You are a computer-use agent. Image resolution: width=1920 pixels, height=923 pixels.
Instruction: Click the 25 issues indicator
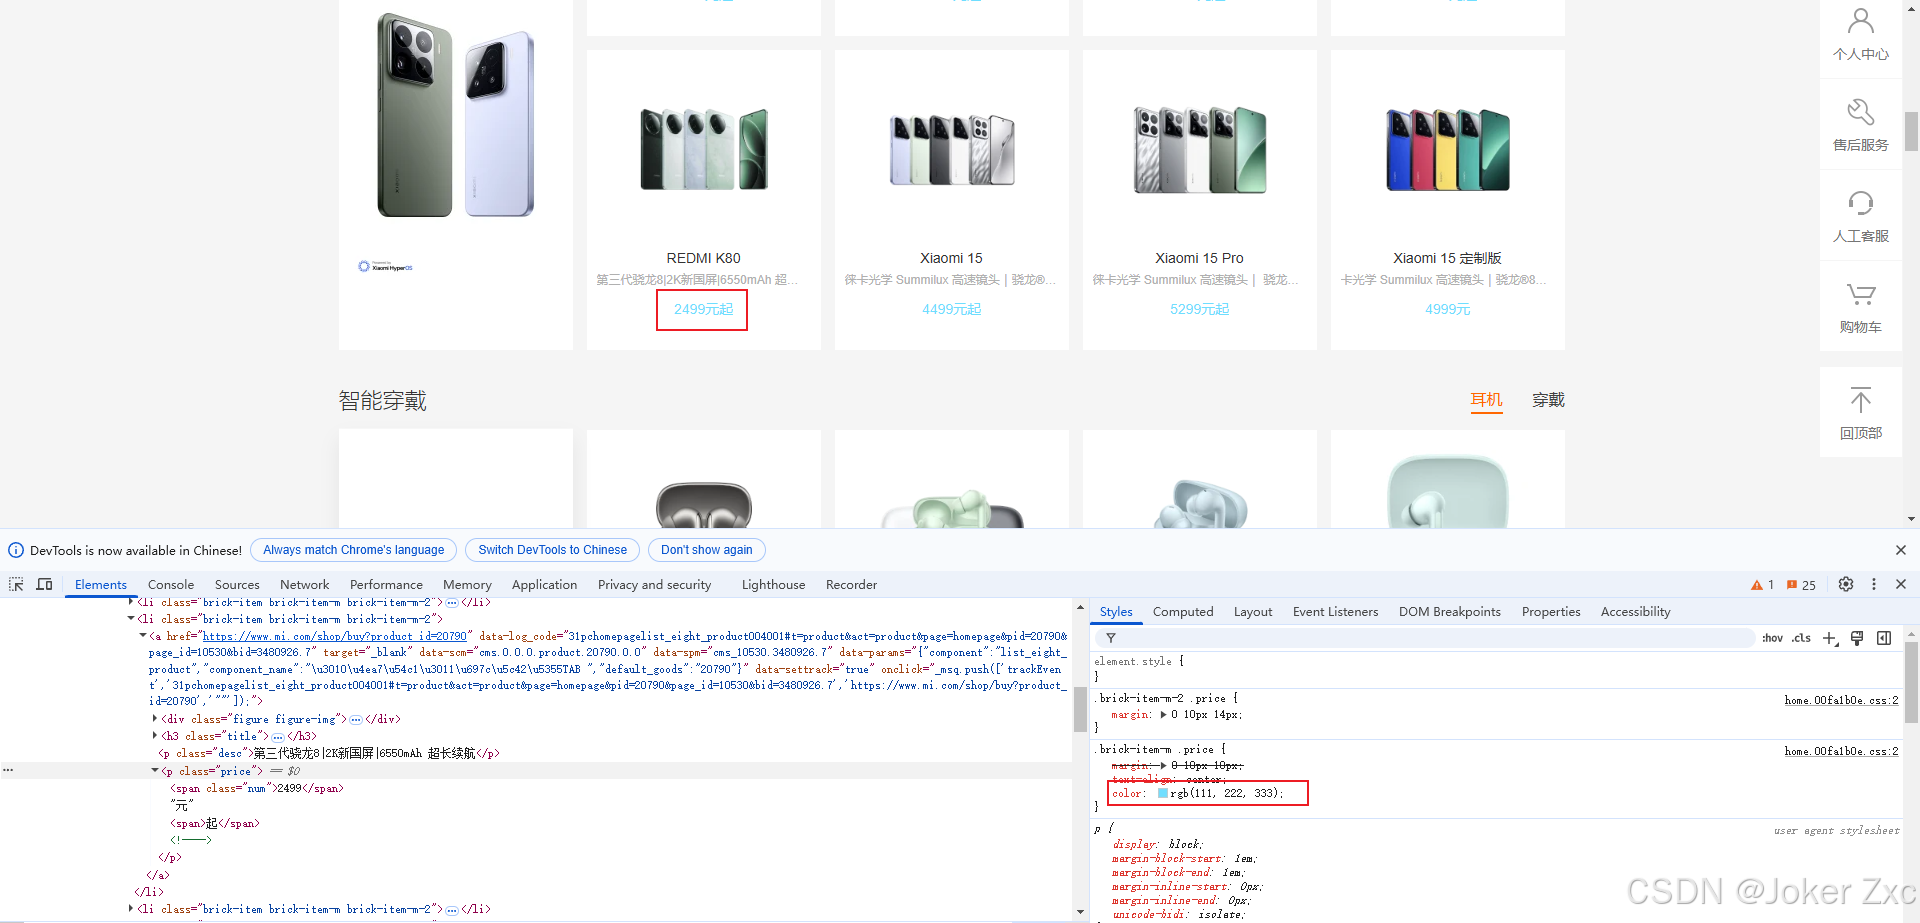point(1801,585)
